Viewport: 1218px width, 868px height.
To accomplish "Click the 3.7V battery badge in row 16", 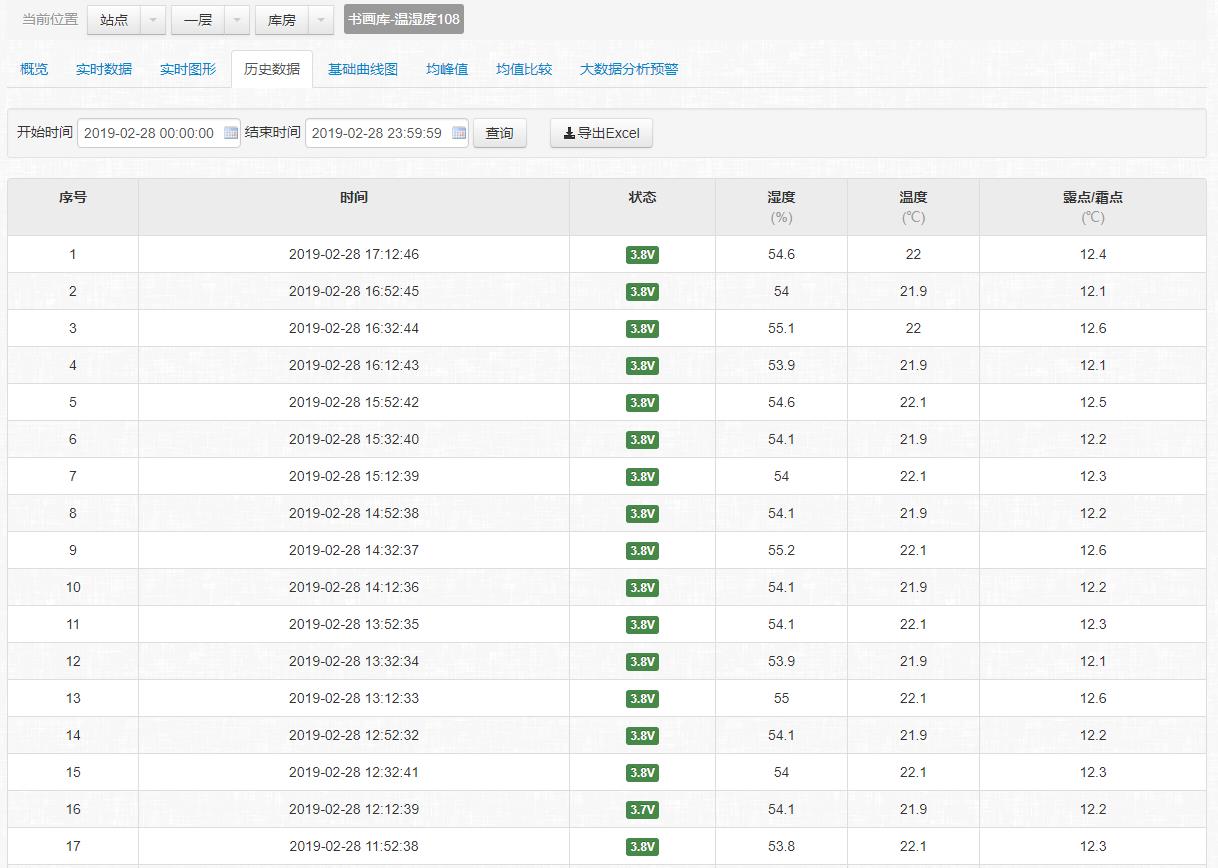I will [642, 810].
